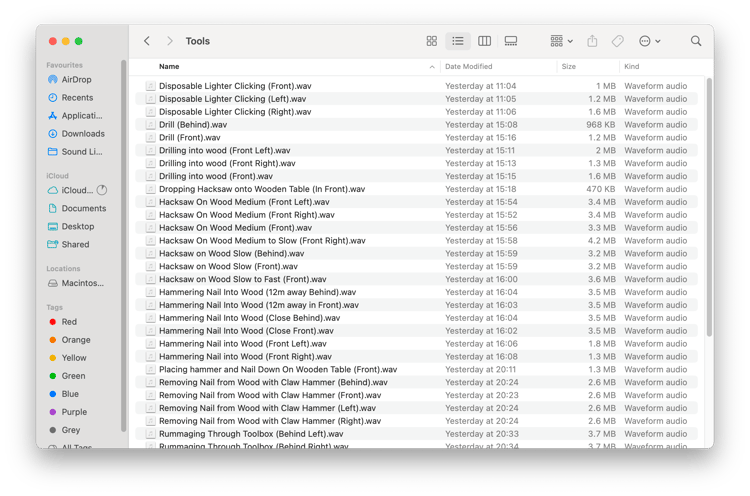750x496 pixels.
Task: Select Drill (Front).wav file
Action: 416,138
